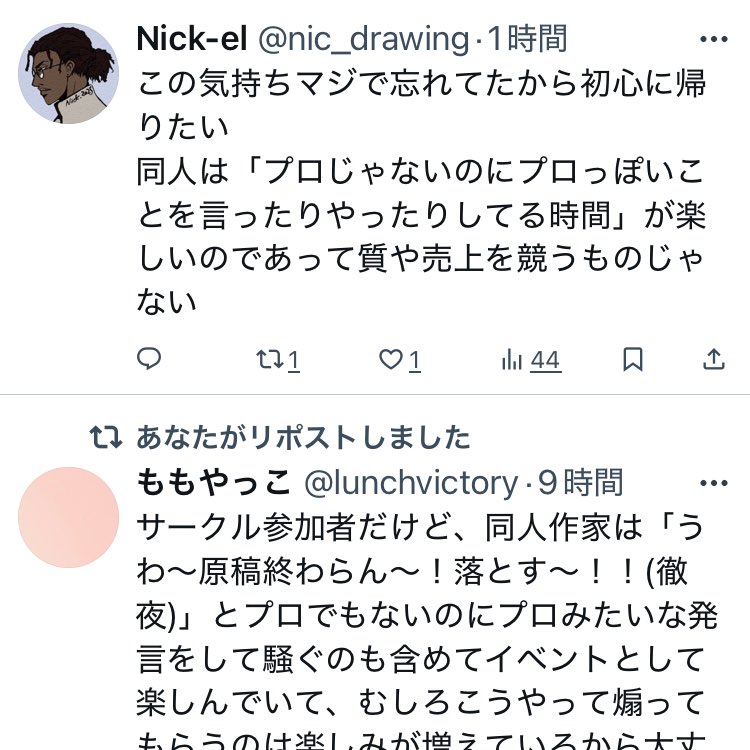
Task: Share Nick-el's post
Action: coord(714,359)
